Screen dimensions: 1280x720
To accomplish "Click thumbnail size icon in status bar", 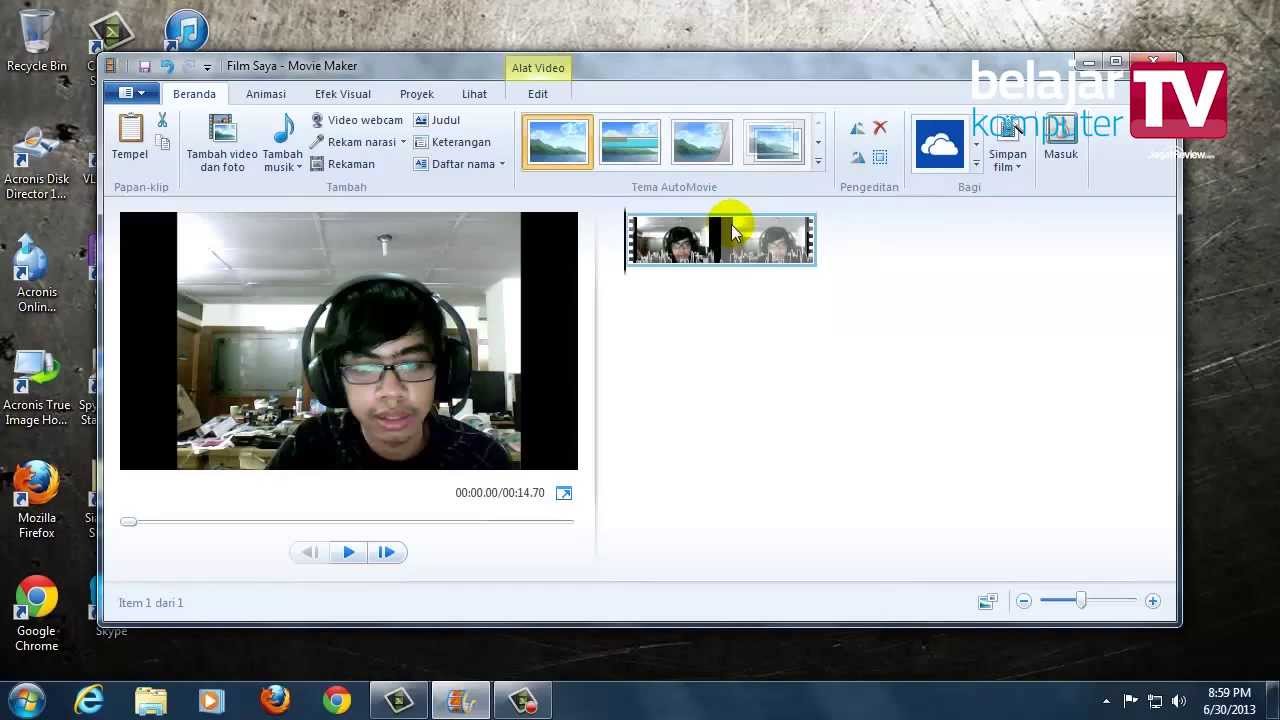I will tap(987, 601).
